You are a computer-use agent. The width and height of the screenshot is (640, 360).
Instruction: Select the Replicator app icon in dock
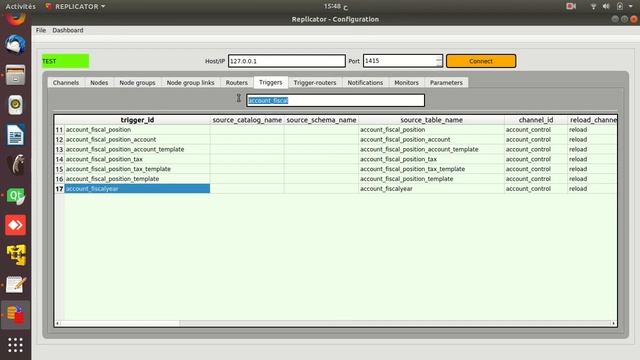[x=16, y=315]
